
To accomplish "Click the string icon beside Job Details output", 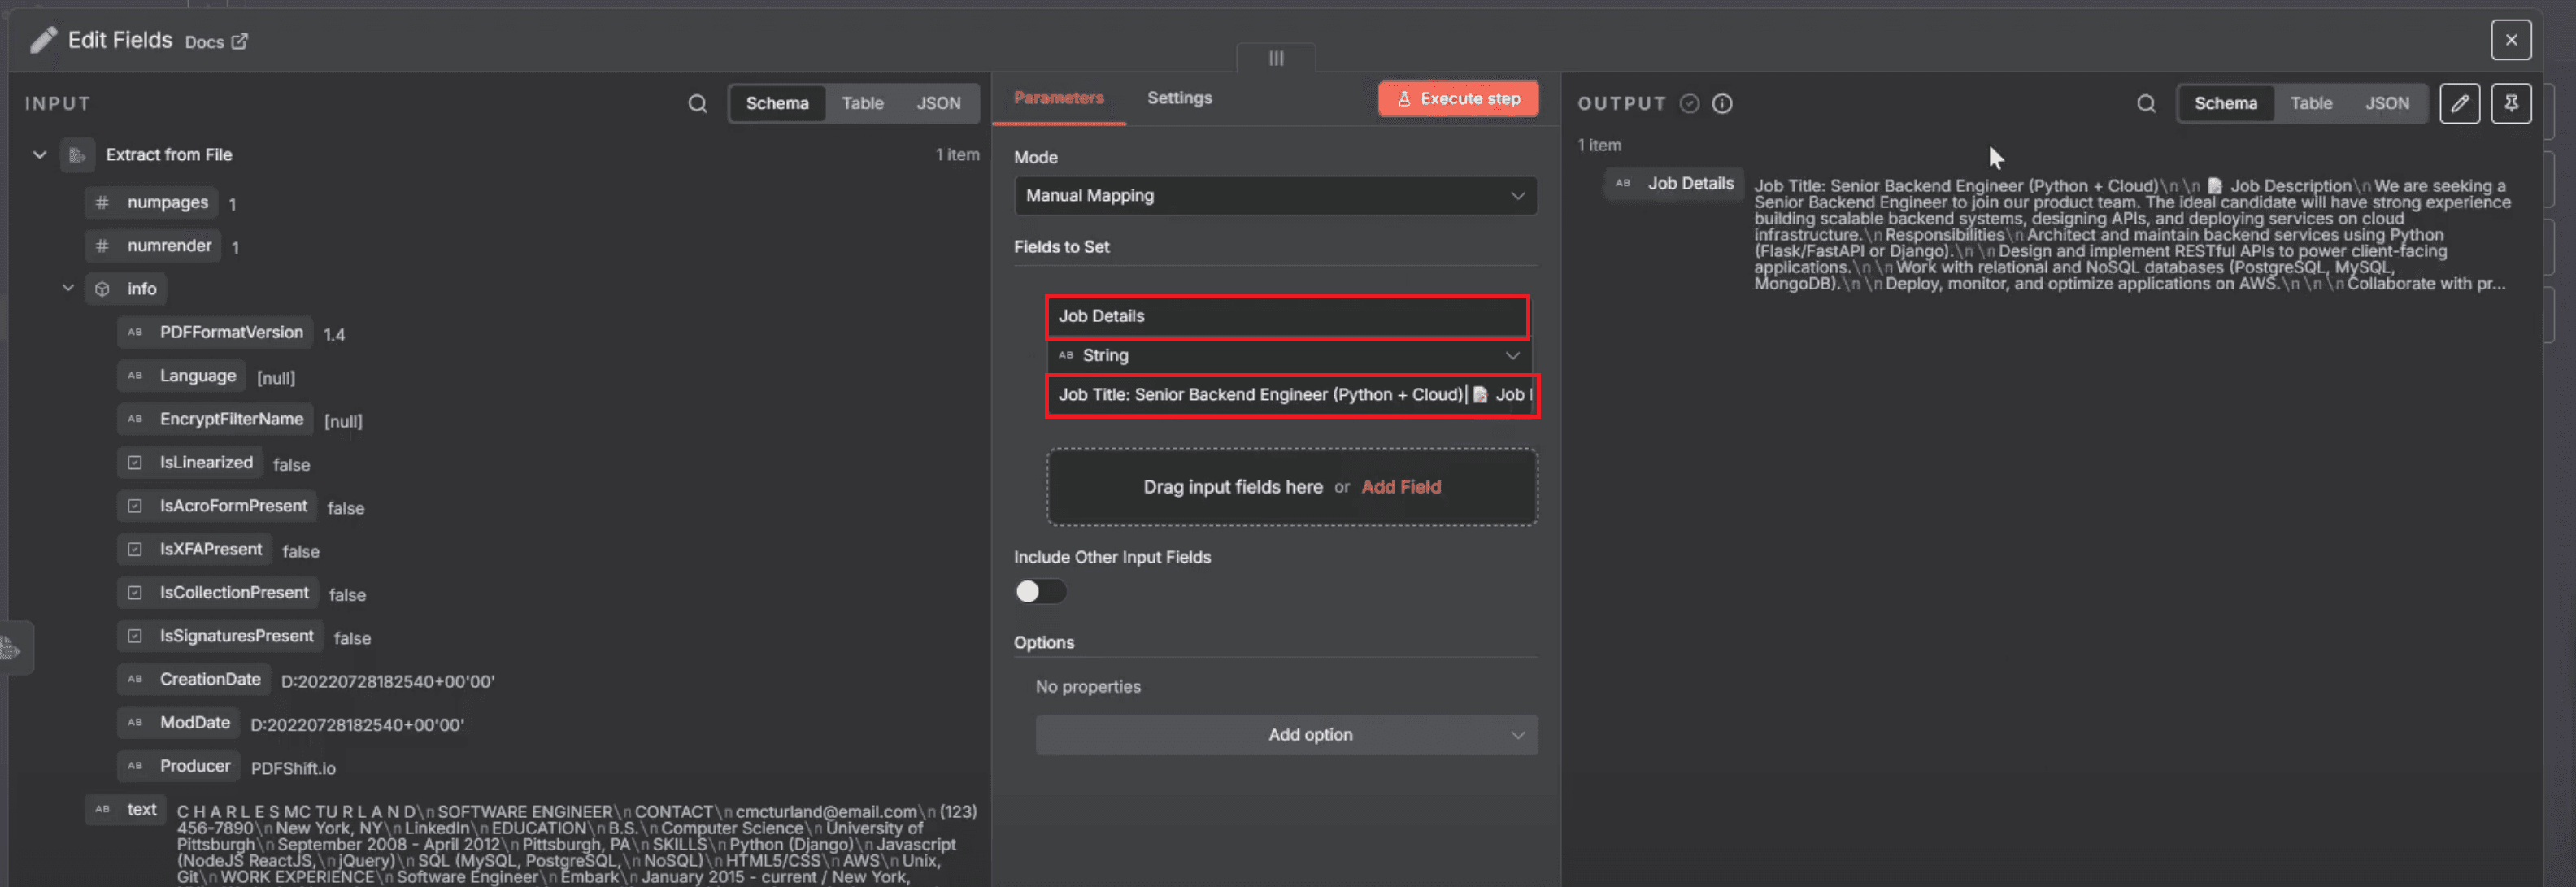I will pos(1622,183).
